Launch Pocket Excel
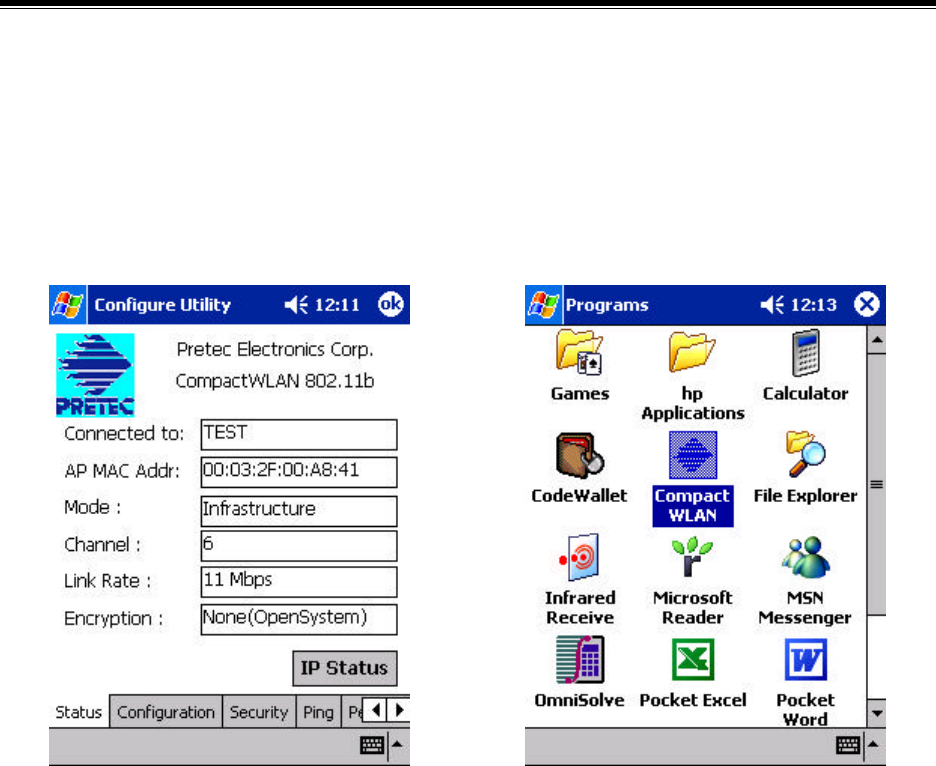The width and height of the screenshot is (936, 766). pyautogui.click(x=692, y=660)
